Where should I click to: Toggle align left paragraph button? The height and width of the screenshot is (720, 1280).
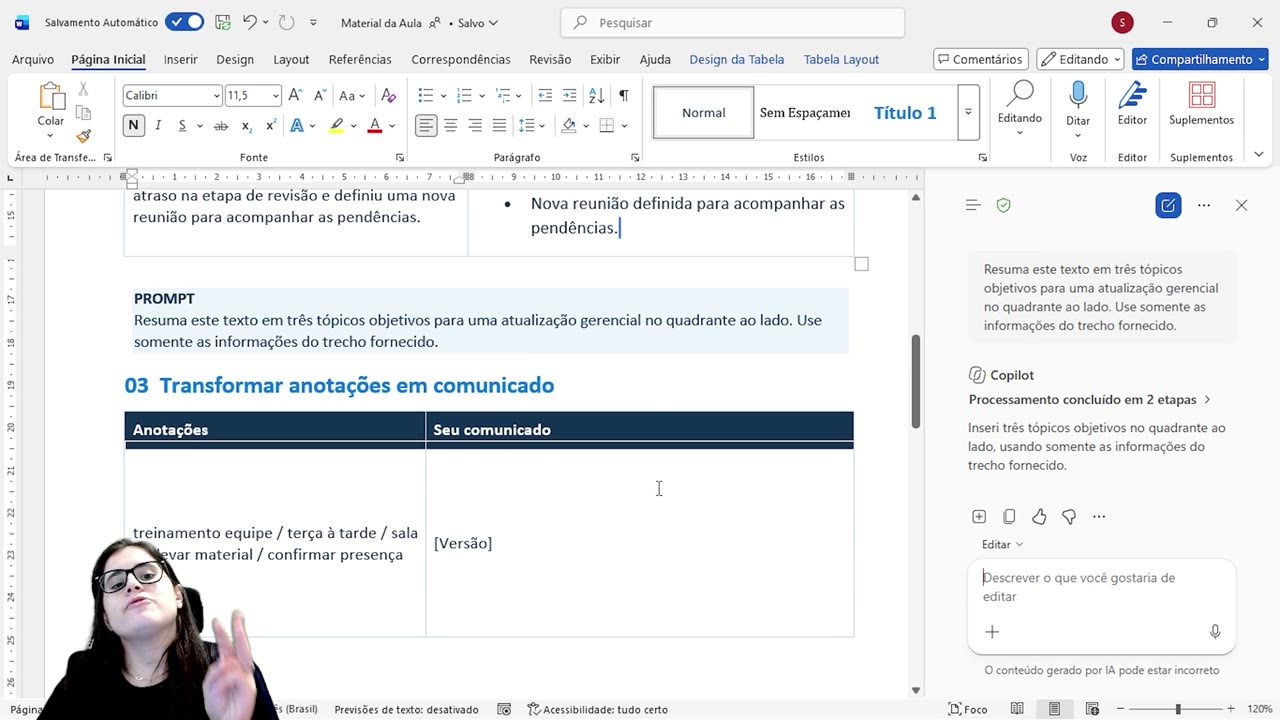pos(426,126)
